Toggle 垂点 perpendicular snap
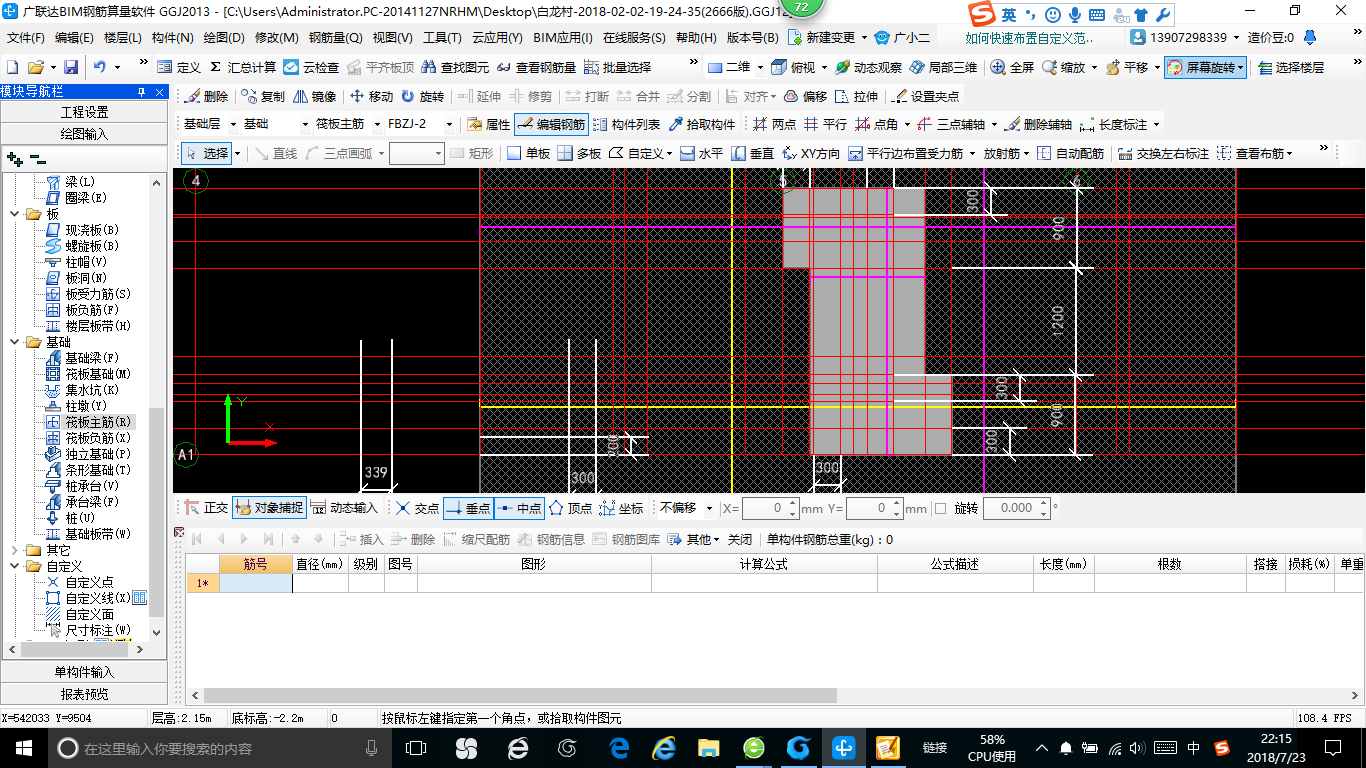Image resolution: width=1366 pixels, height=768 pixels. pyautogui.click(x=468, y=508)
